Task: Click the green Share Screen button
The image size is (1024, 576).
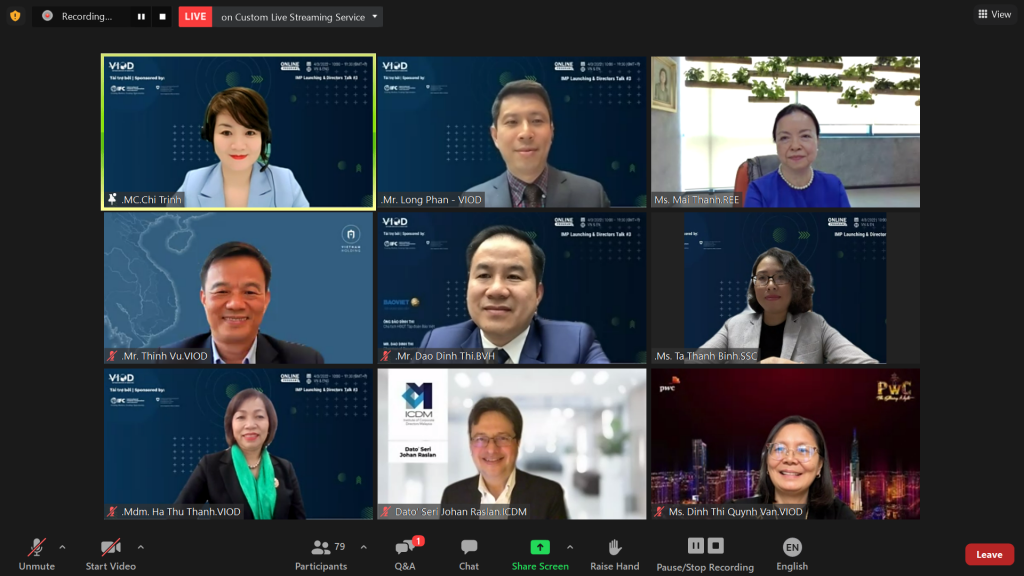Action: pos(540,553)
